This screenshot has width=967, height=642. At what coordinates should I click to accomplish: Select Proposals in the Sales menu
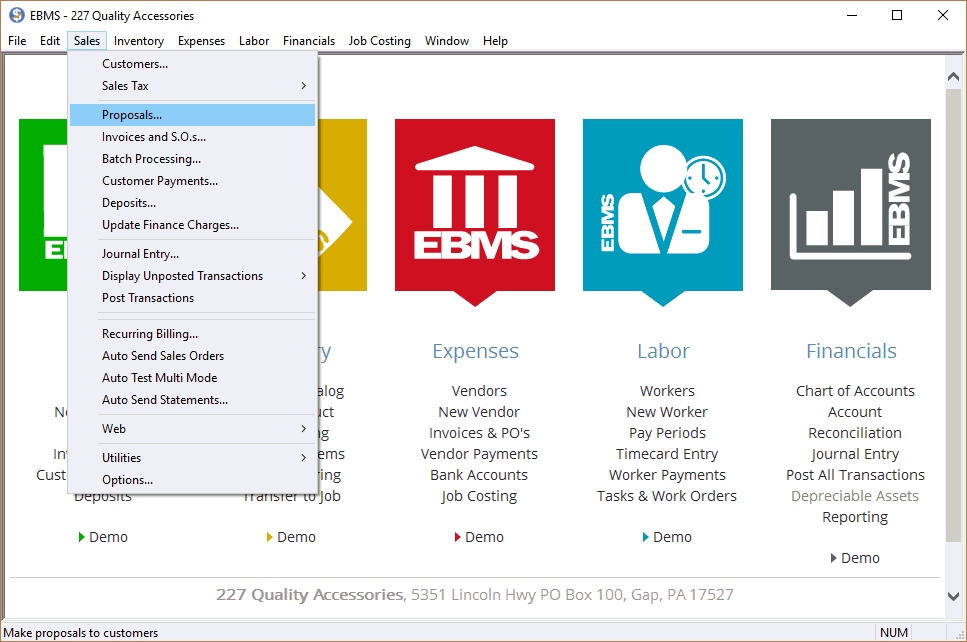coord(192,115)
